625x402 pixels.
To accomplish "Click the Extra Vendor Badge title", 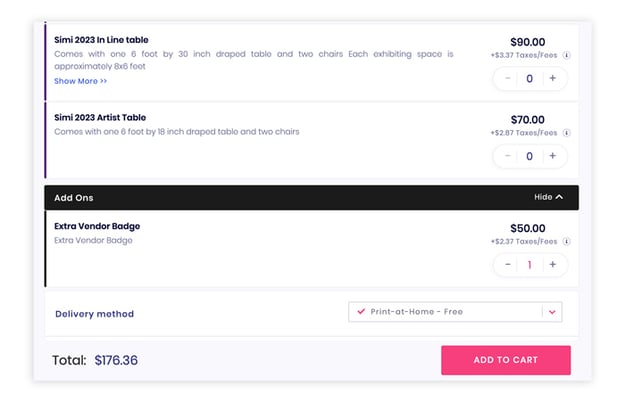I will [97, 226].
